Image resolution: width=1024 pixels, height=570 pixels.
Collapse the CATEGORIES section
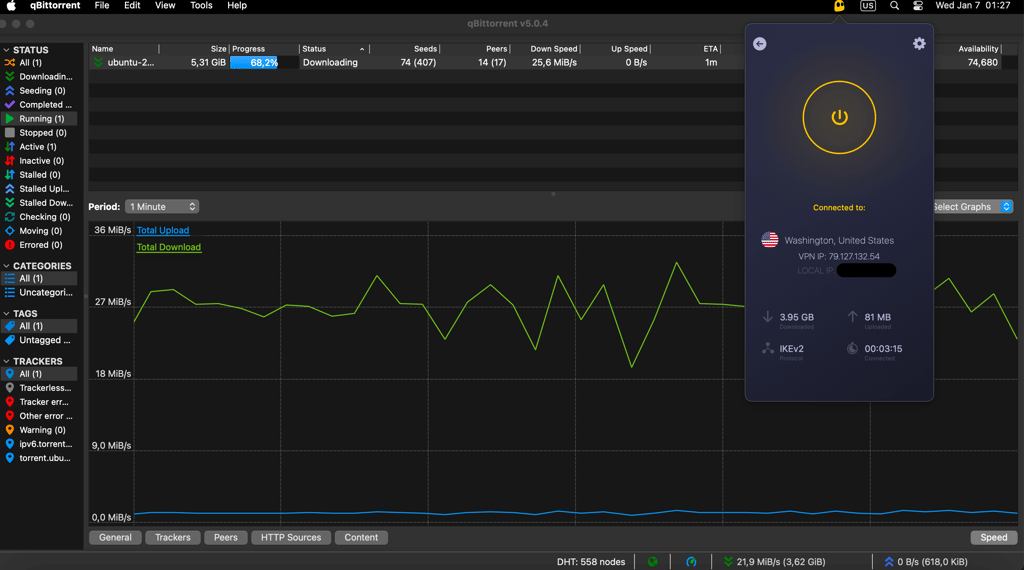click(7, 266)
